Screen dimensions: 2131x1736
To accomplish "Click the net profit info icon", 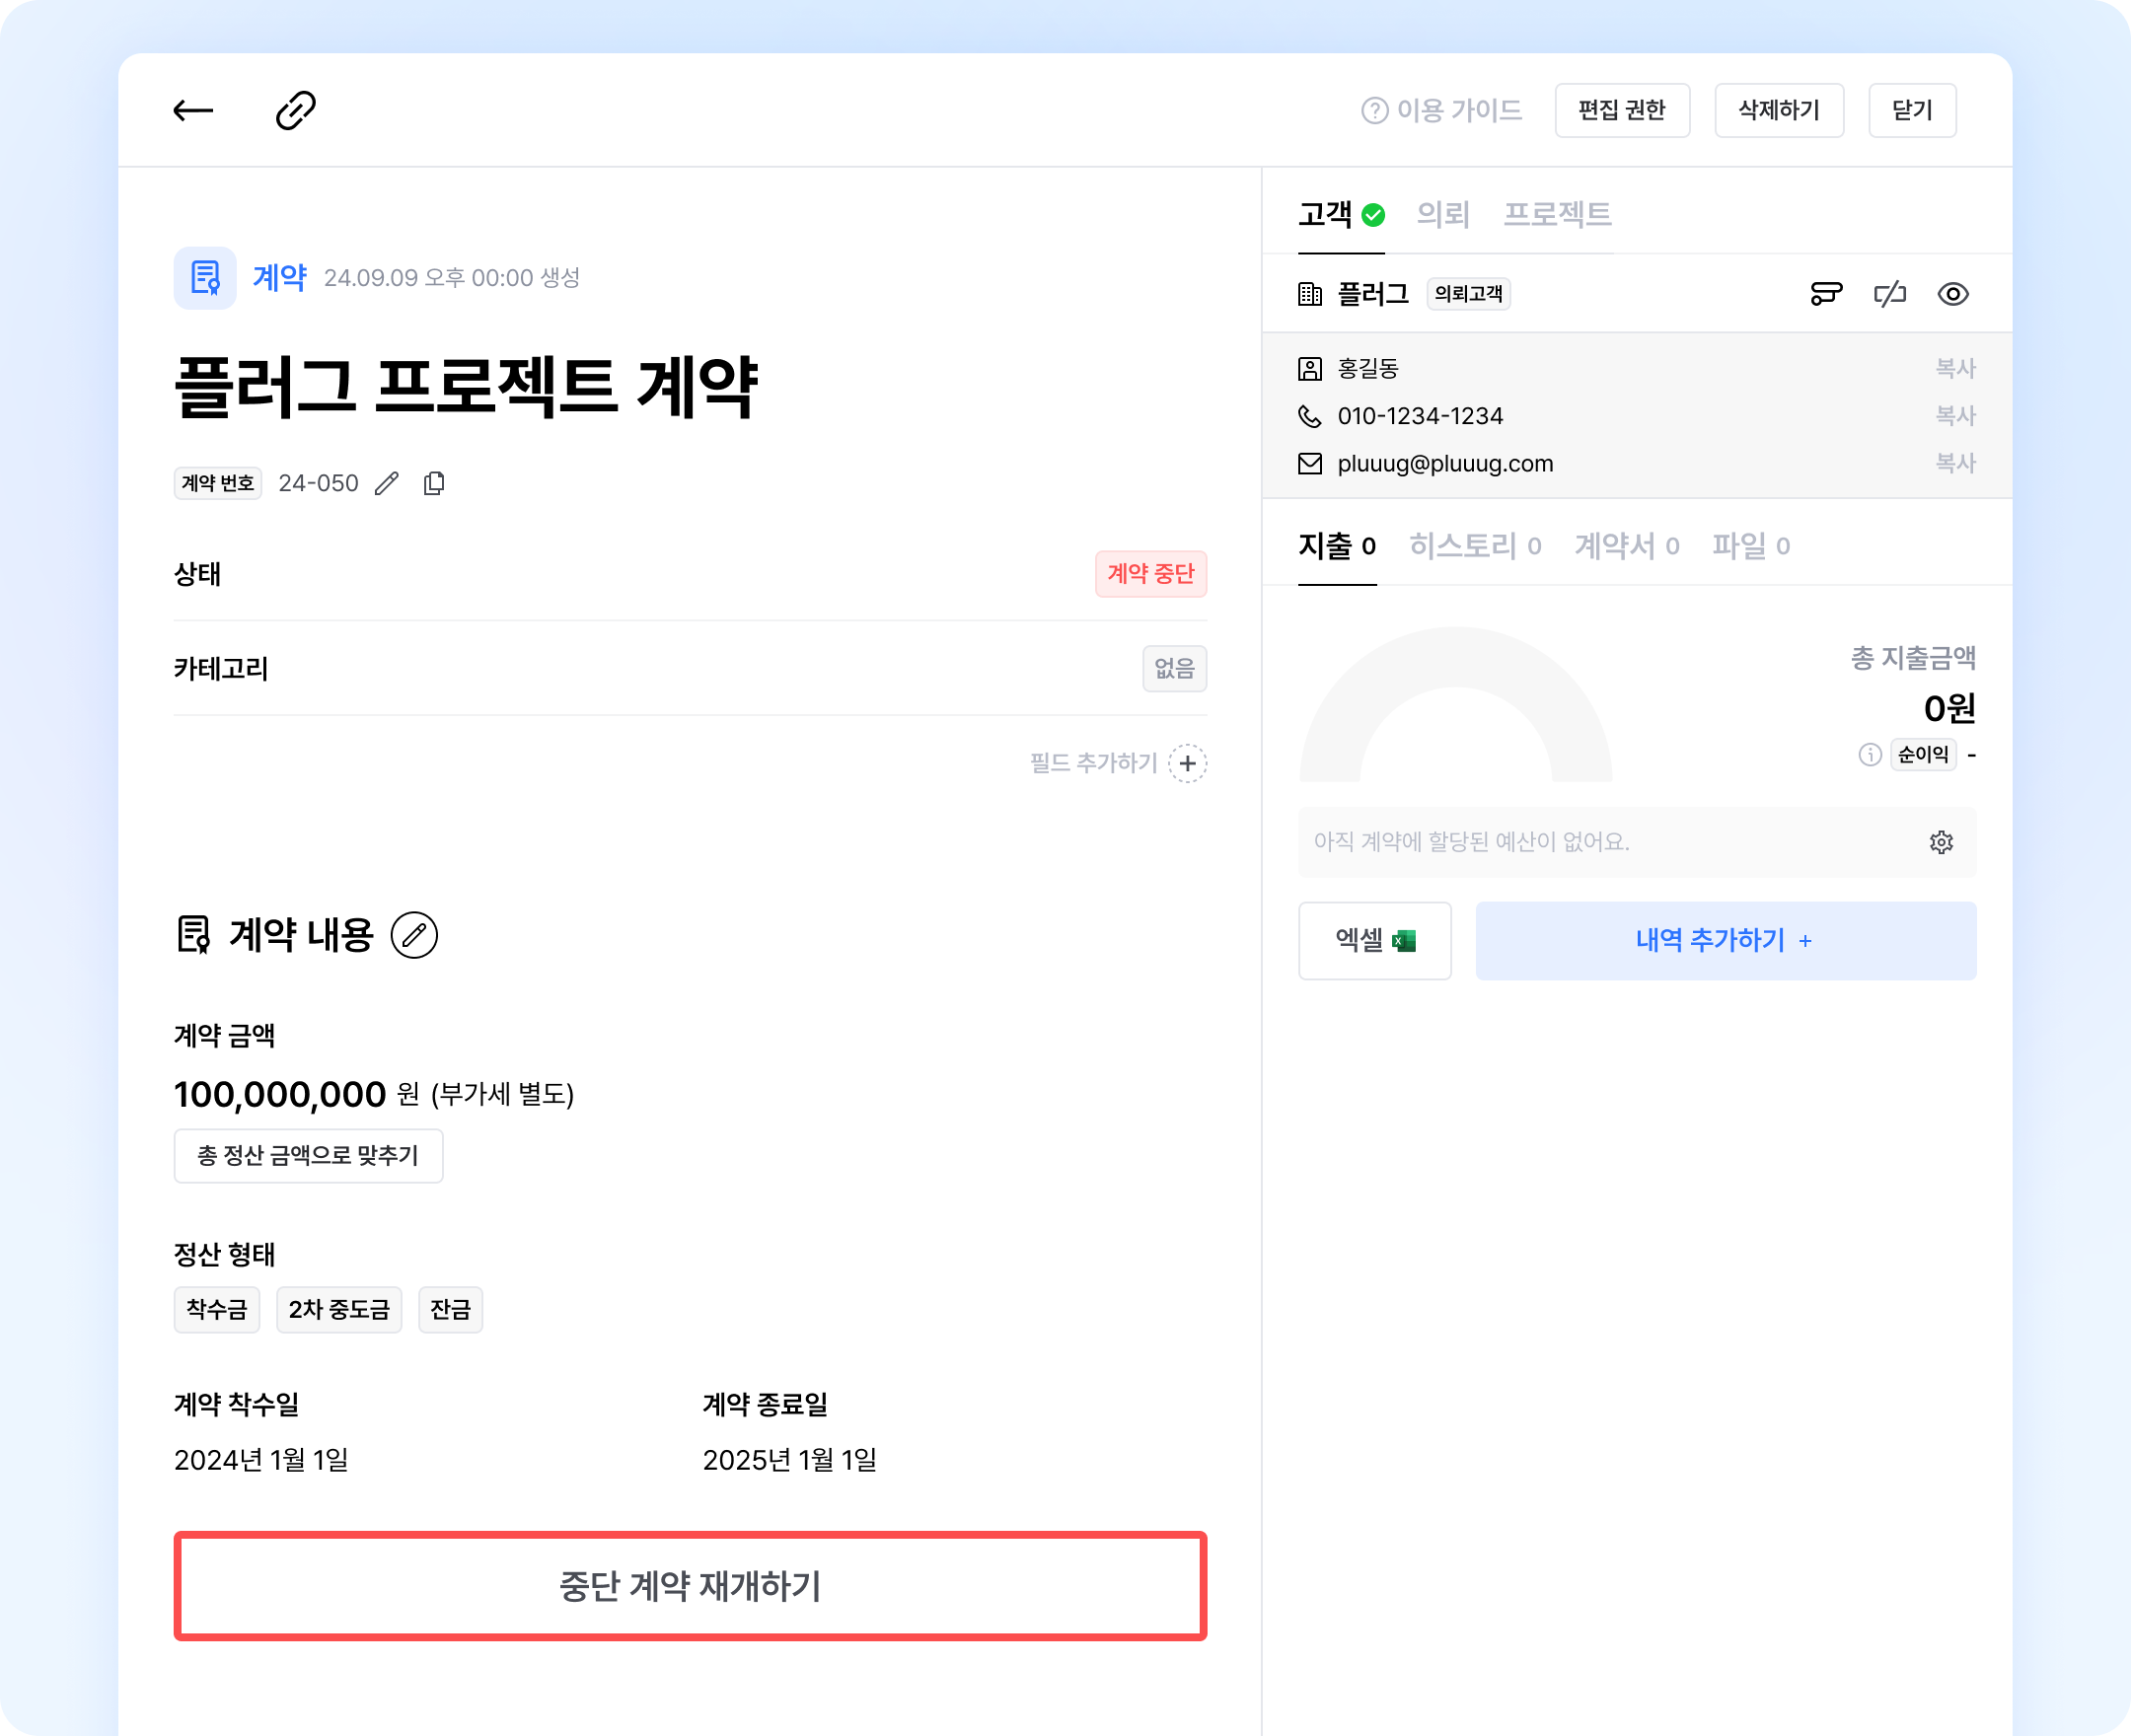I will pos(1870,755).
